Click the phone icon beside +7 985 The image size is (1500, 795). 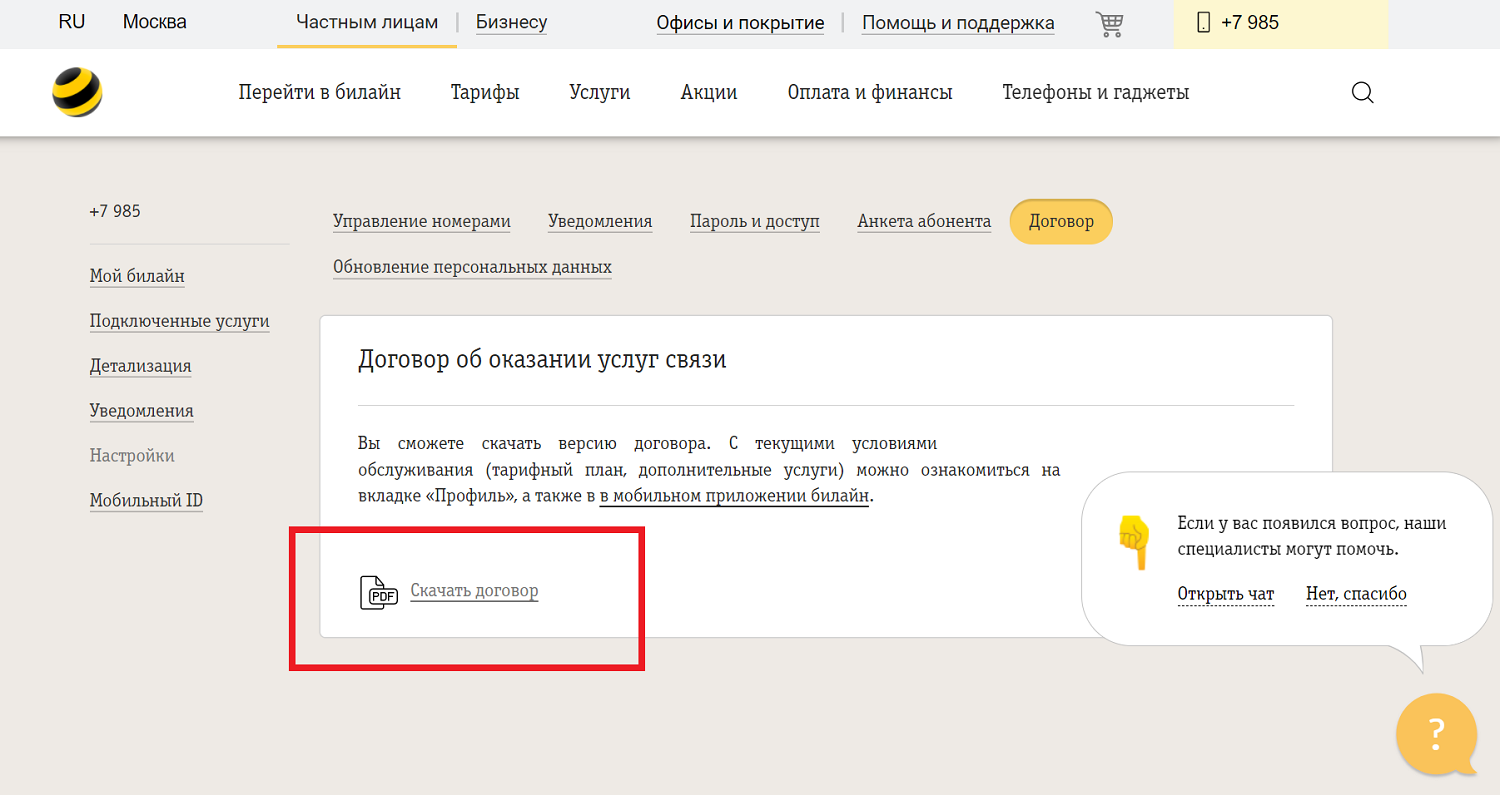click(1202, 22)
